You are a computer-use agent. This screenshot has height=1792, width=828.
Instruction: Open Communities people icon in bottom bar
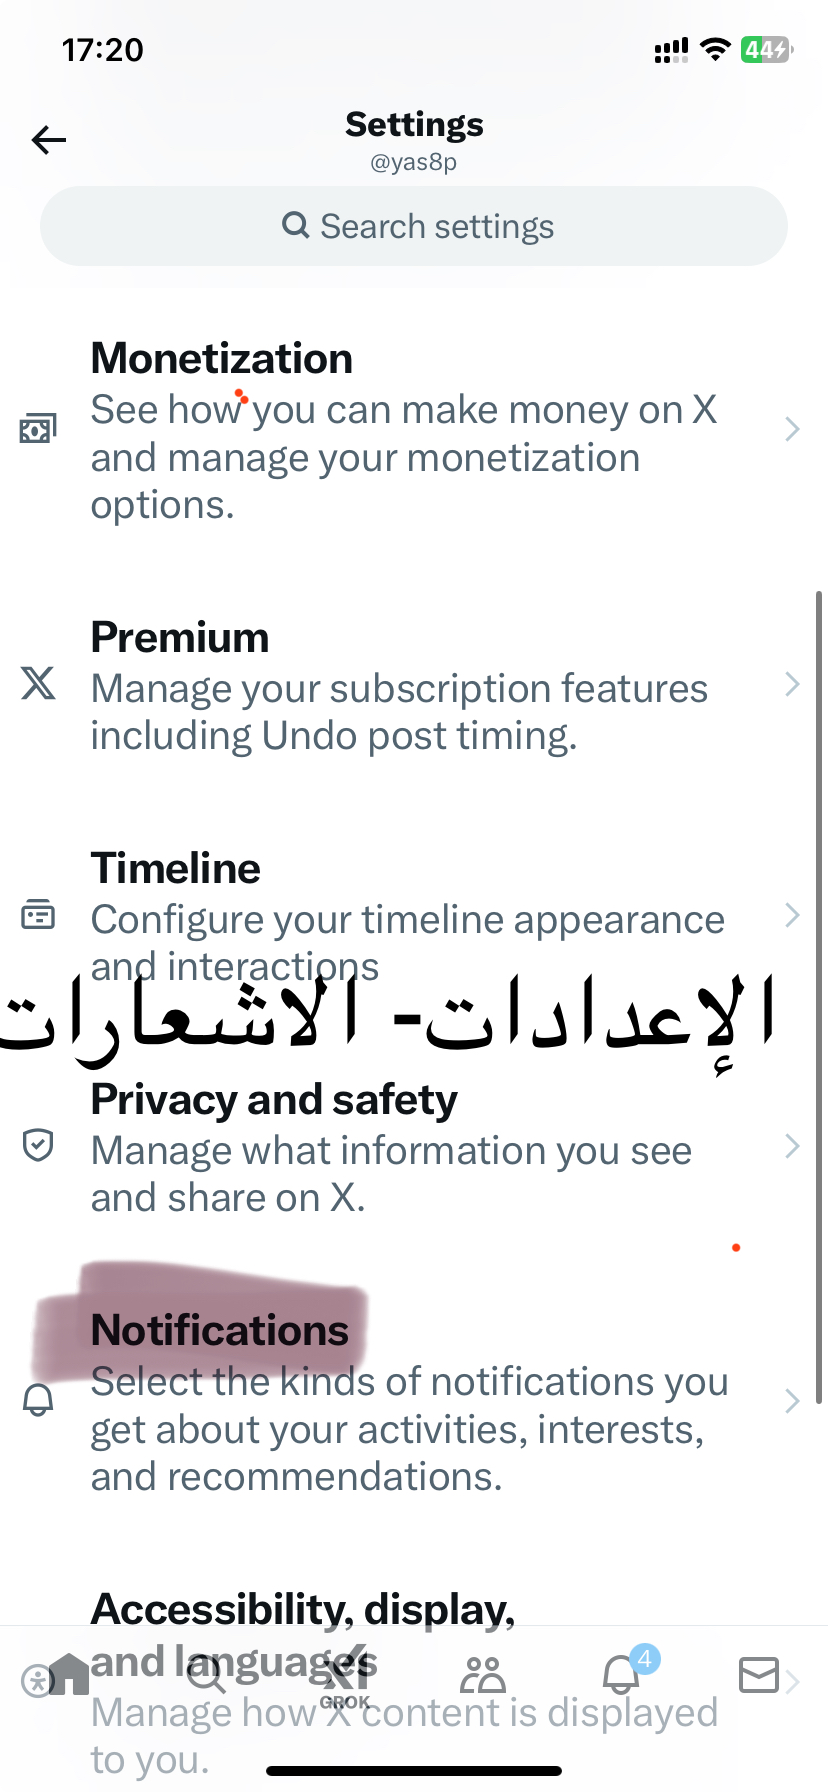click(x=483, y=1675)
